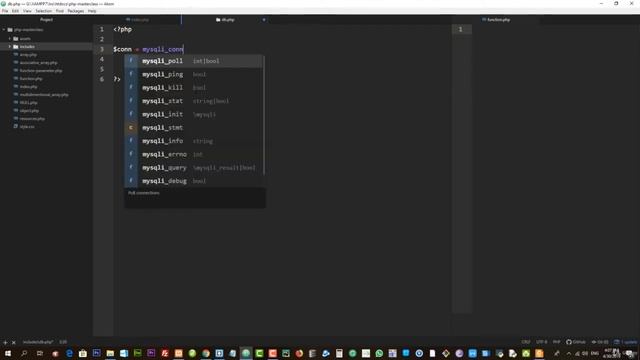The width and height of the screenshot is (640, 360).
Task: Open Chrome from the taskbar
Action: 206,353
